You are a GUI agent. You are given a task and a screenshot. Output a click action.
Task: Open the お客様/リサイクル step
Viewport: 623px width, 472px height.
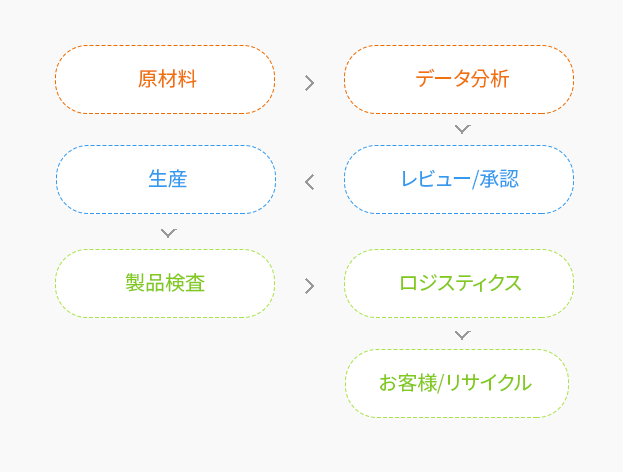coord(457,383)
